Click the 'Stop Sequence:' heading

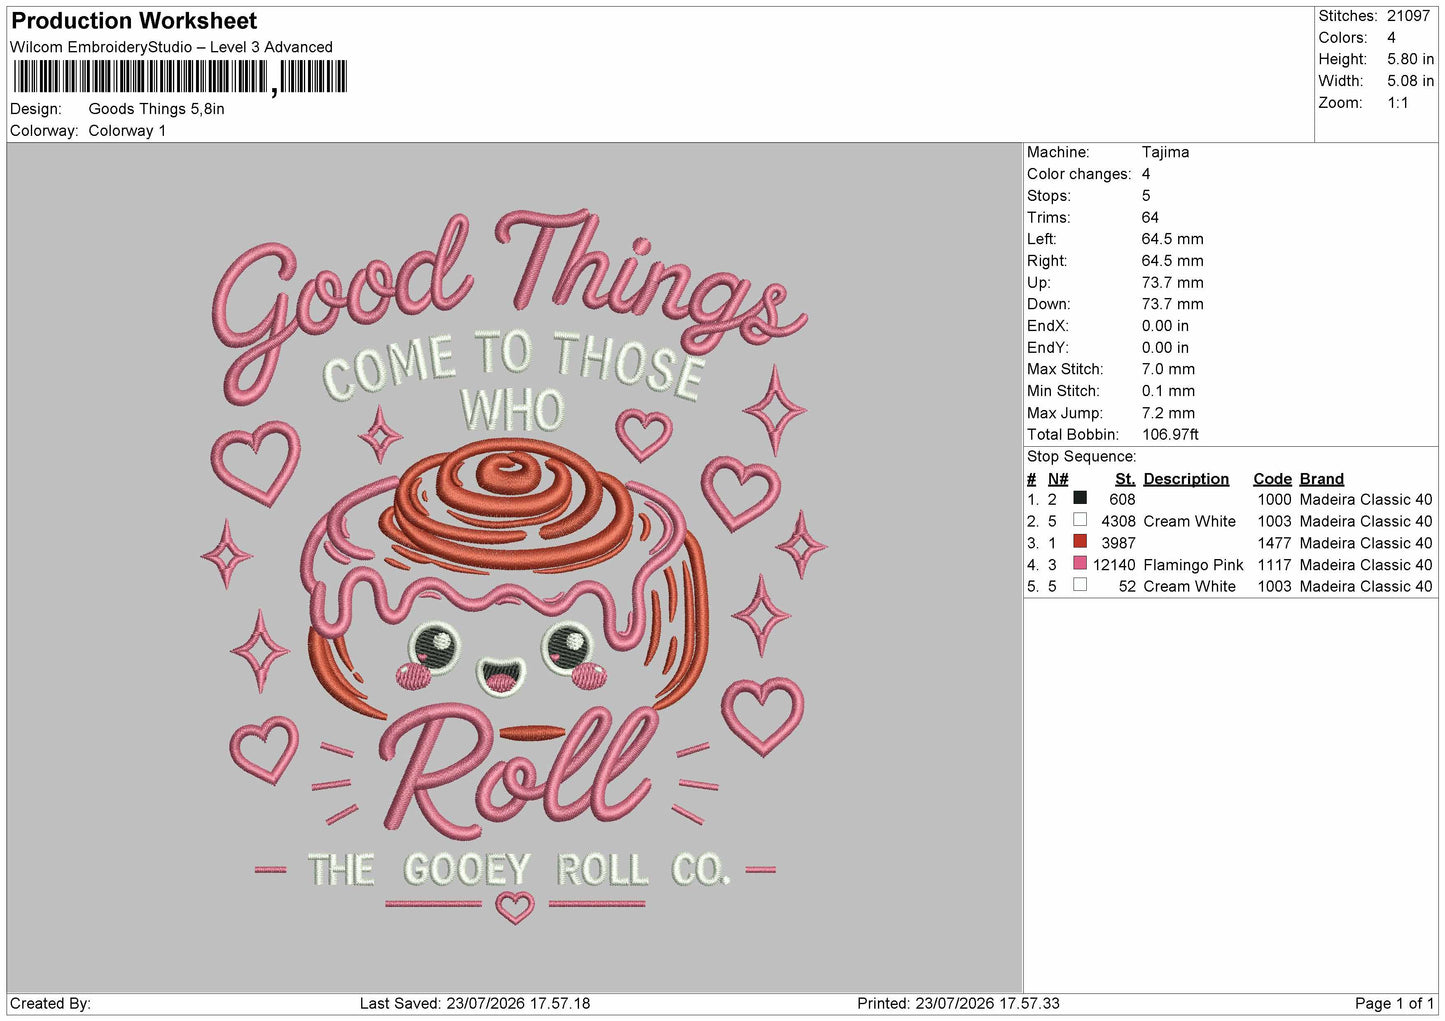pyautogui.click(x=1081, y=457)
